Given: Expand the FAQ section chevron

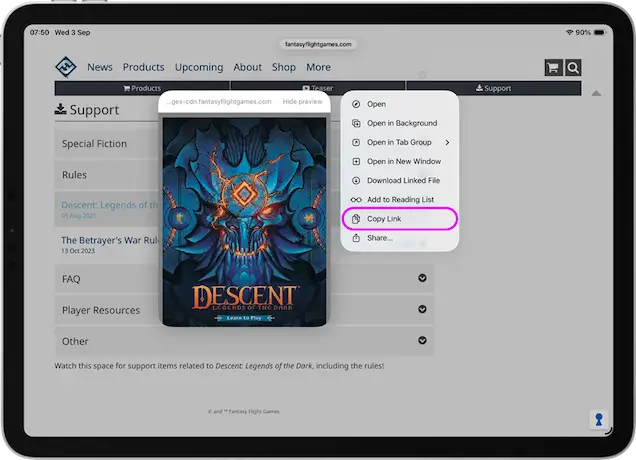Looking at the screenshot, I should click(423, 279).
